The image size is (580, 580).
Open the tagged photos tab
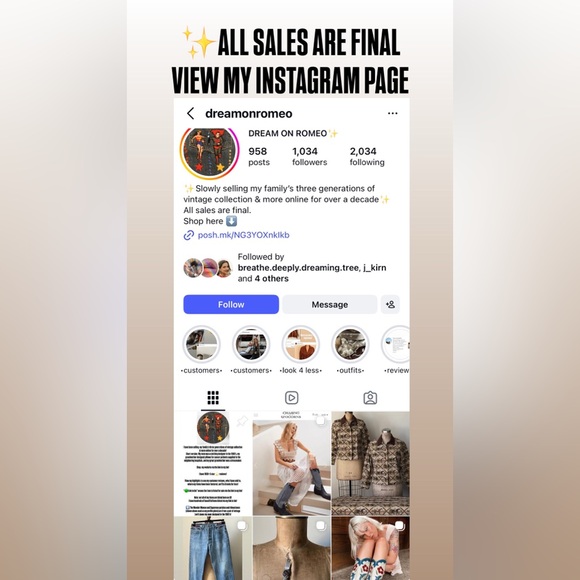pos(370,398)
